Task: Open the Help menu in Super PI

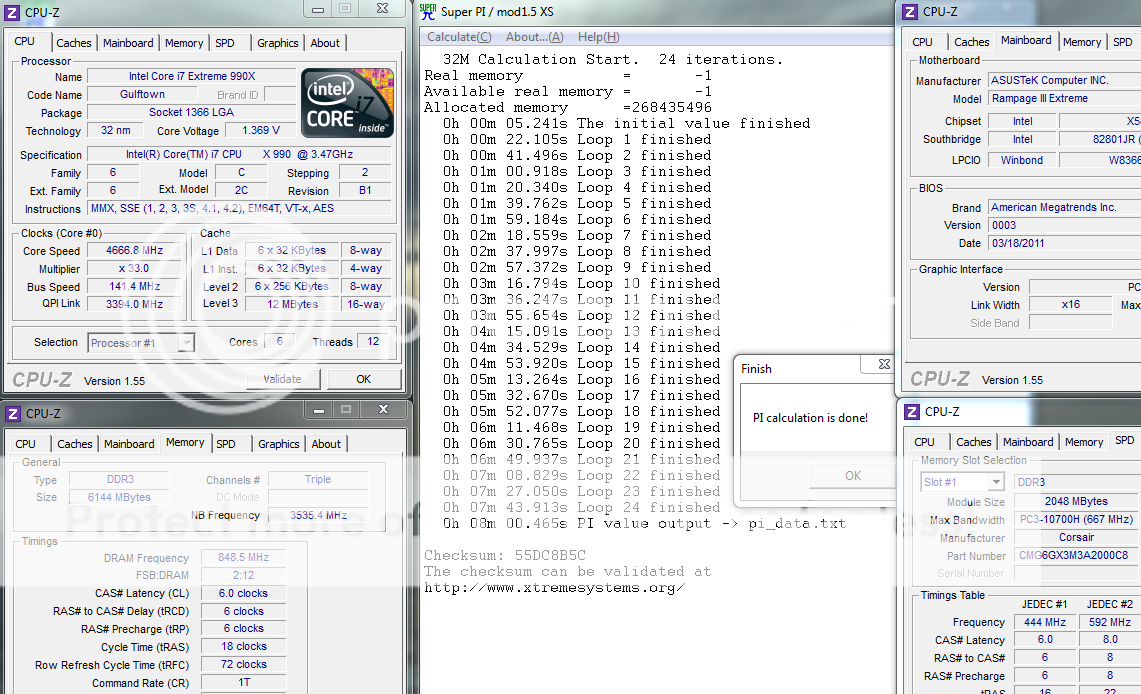Action: pyautogui.click(x=599, y=37)
